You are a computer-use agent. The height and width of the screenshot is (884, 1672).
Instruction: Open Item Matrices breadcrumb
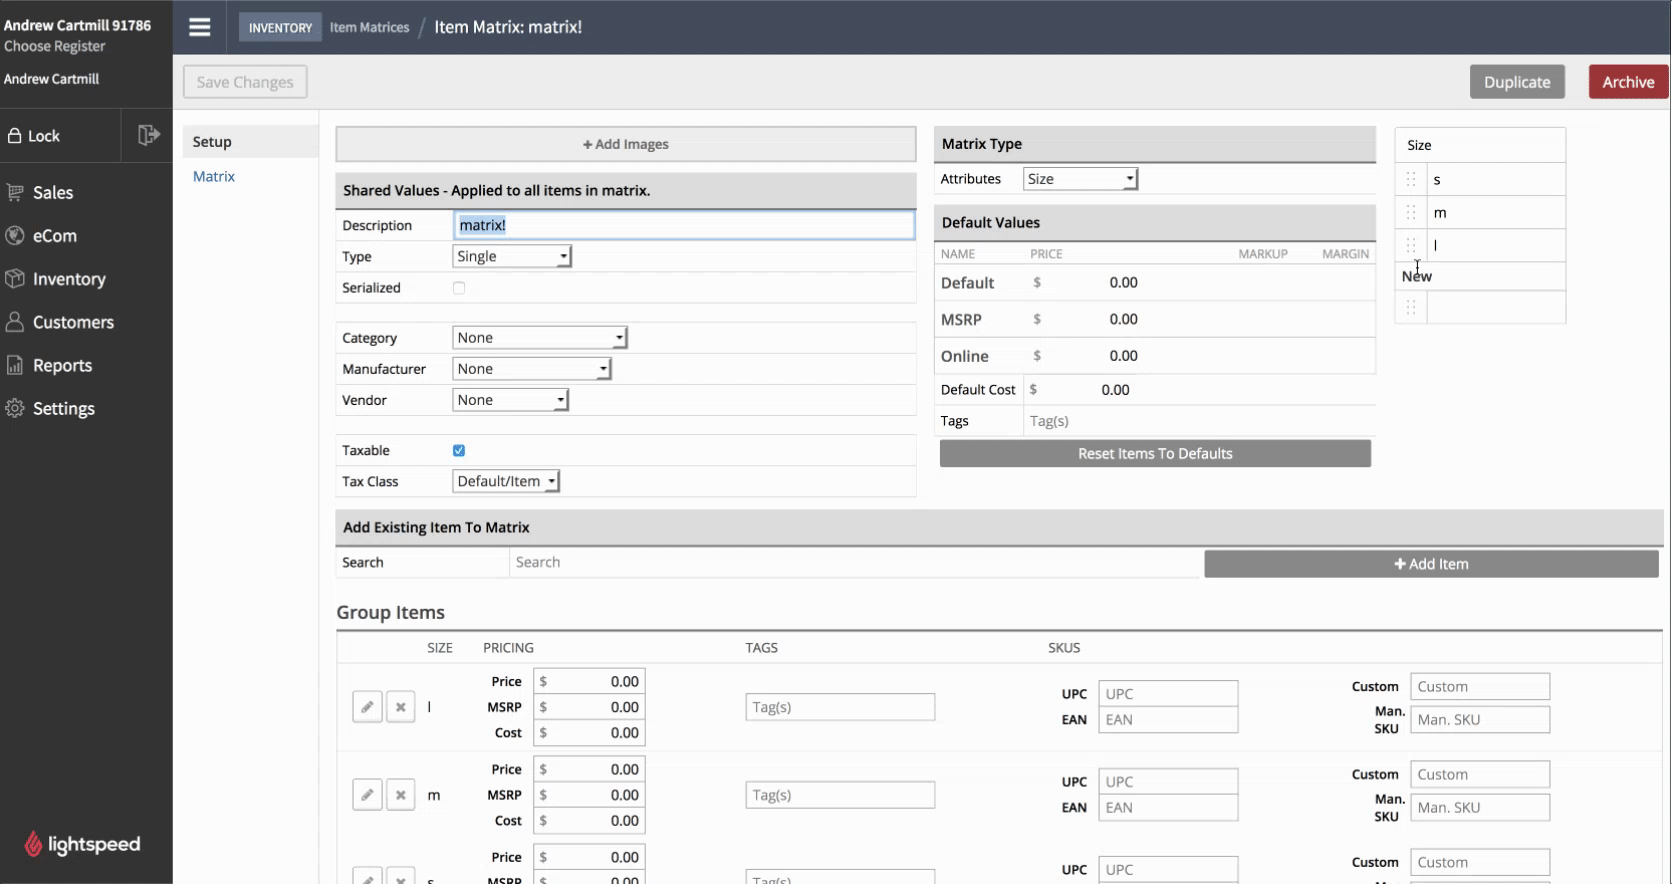pyautogui.click(x=370, y=27)
